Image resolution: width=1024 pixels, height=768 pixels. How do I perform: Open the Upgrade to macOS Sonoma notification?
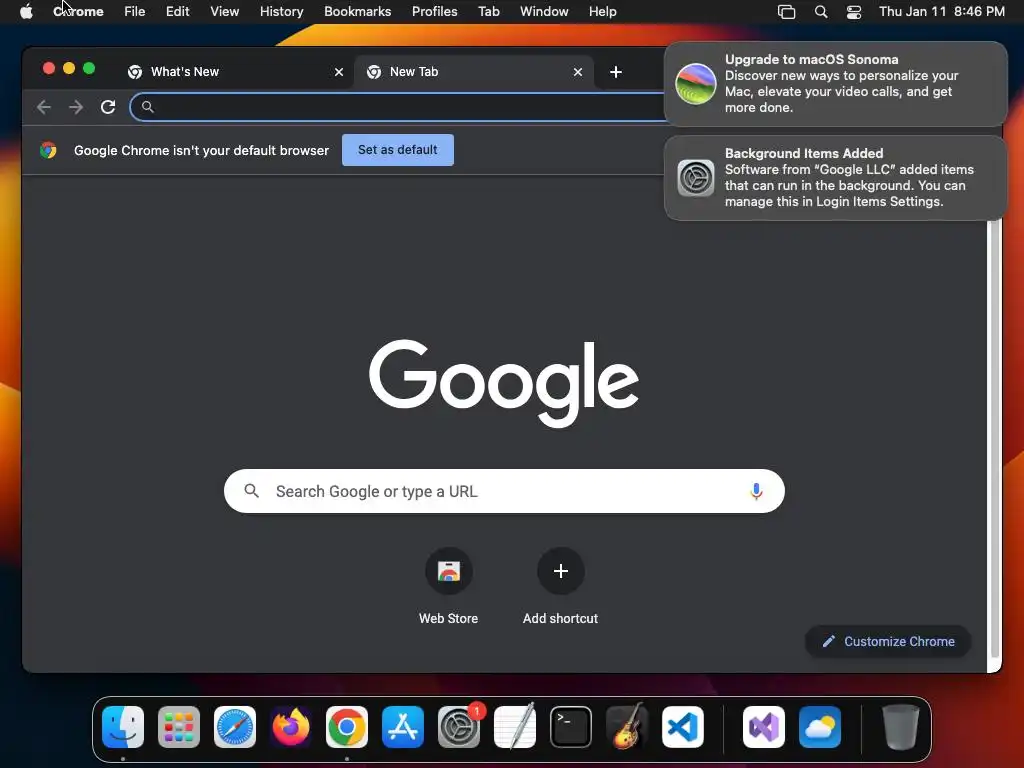coord(836,84)
